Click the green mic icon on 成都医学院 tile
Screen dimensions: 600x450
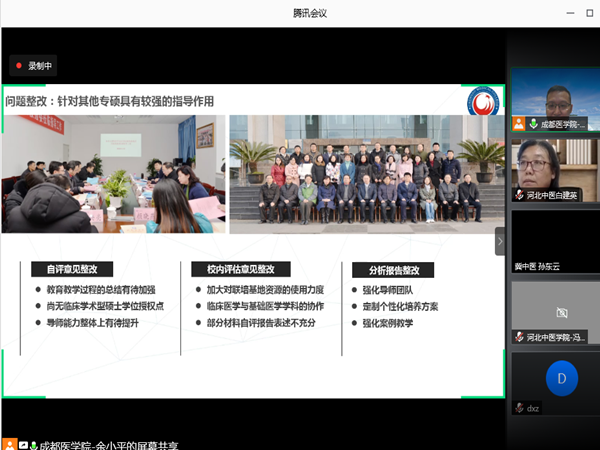coord(532,124)
